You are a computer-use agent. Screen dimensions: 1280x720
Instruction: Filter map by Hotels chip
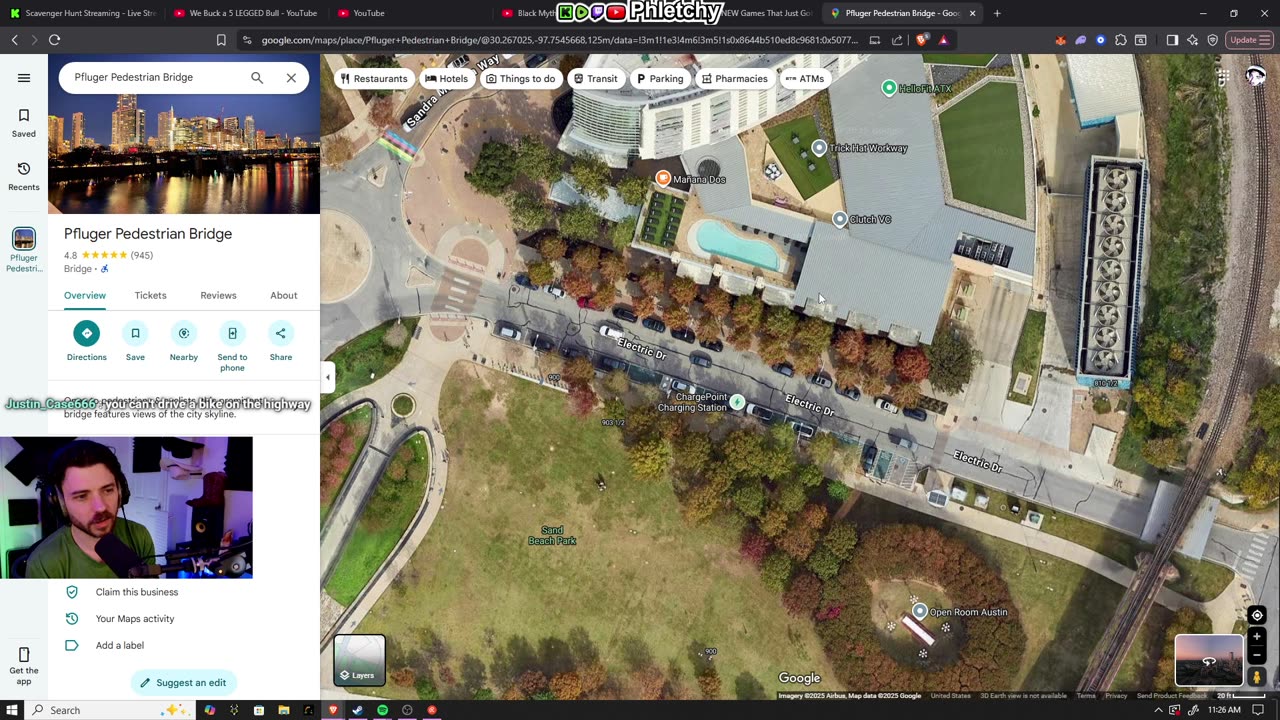click(446, 79)
